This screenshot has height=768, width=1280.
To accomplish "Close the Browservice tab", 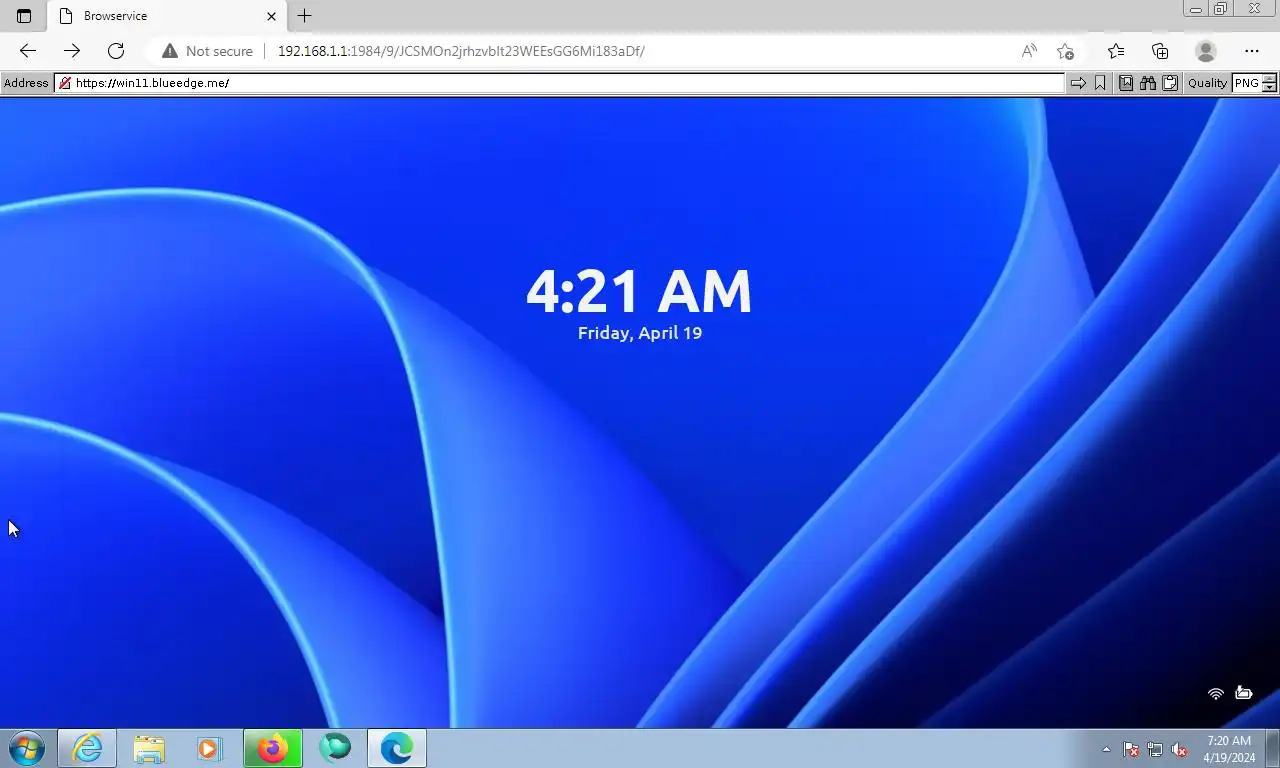I will (x=272, y=16).
